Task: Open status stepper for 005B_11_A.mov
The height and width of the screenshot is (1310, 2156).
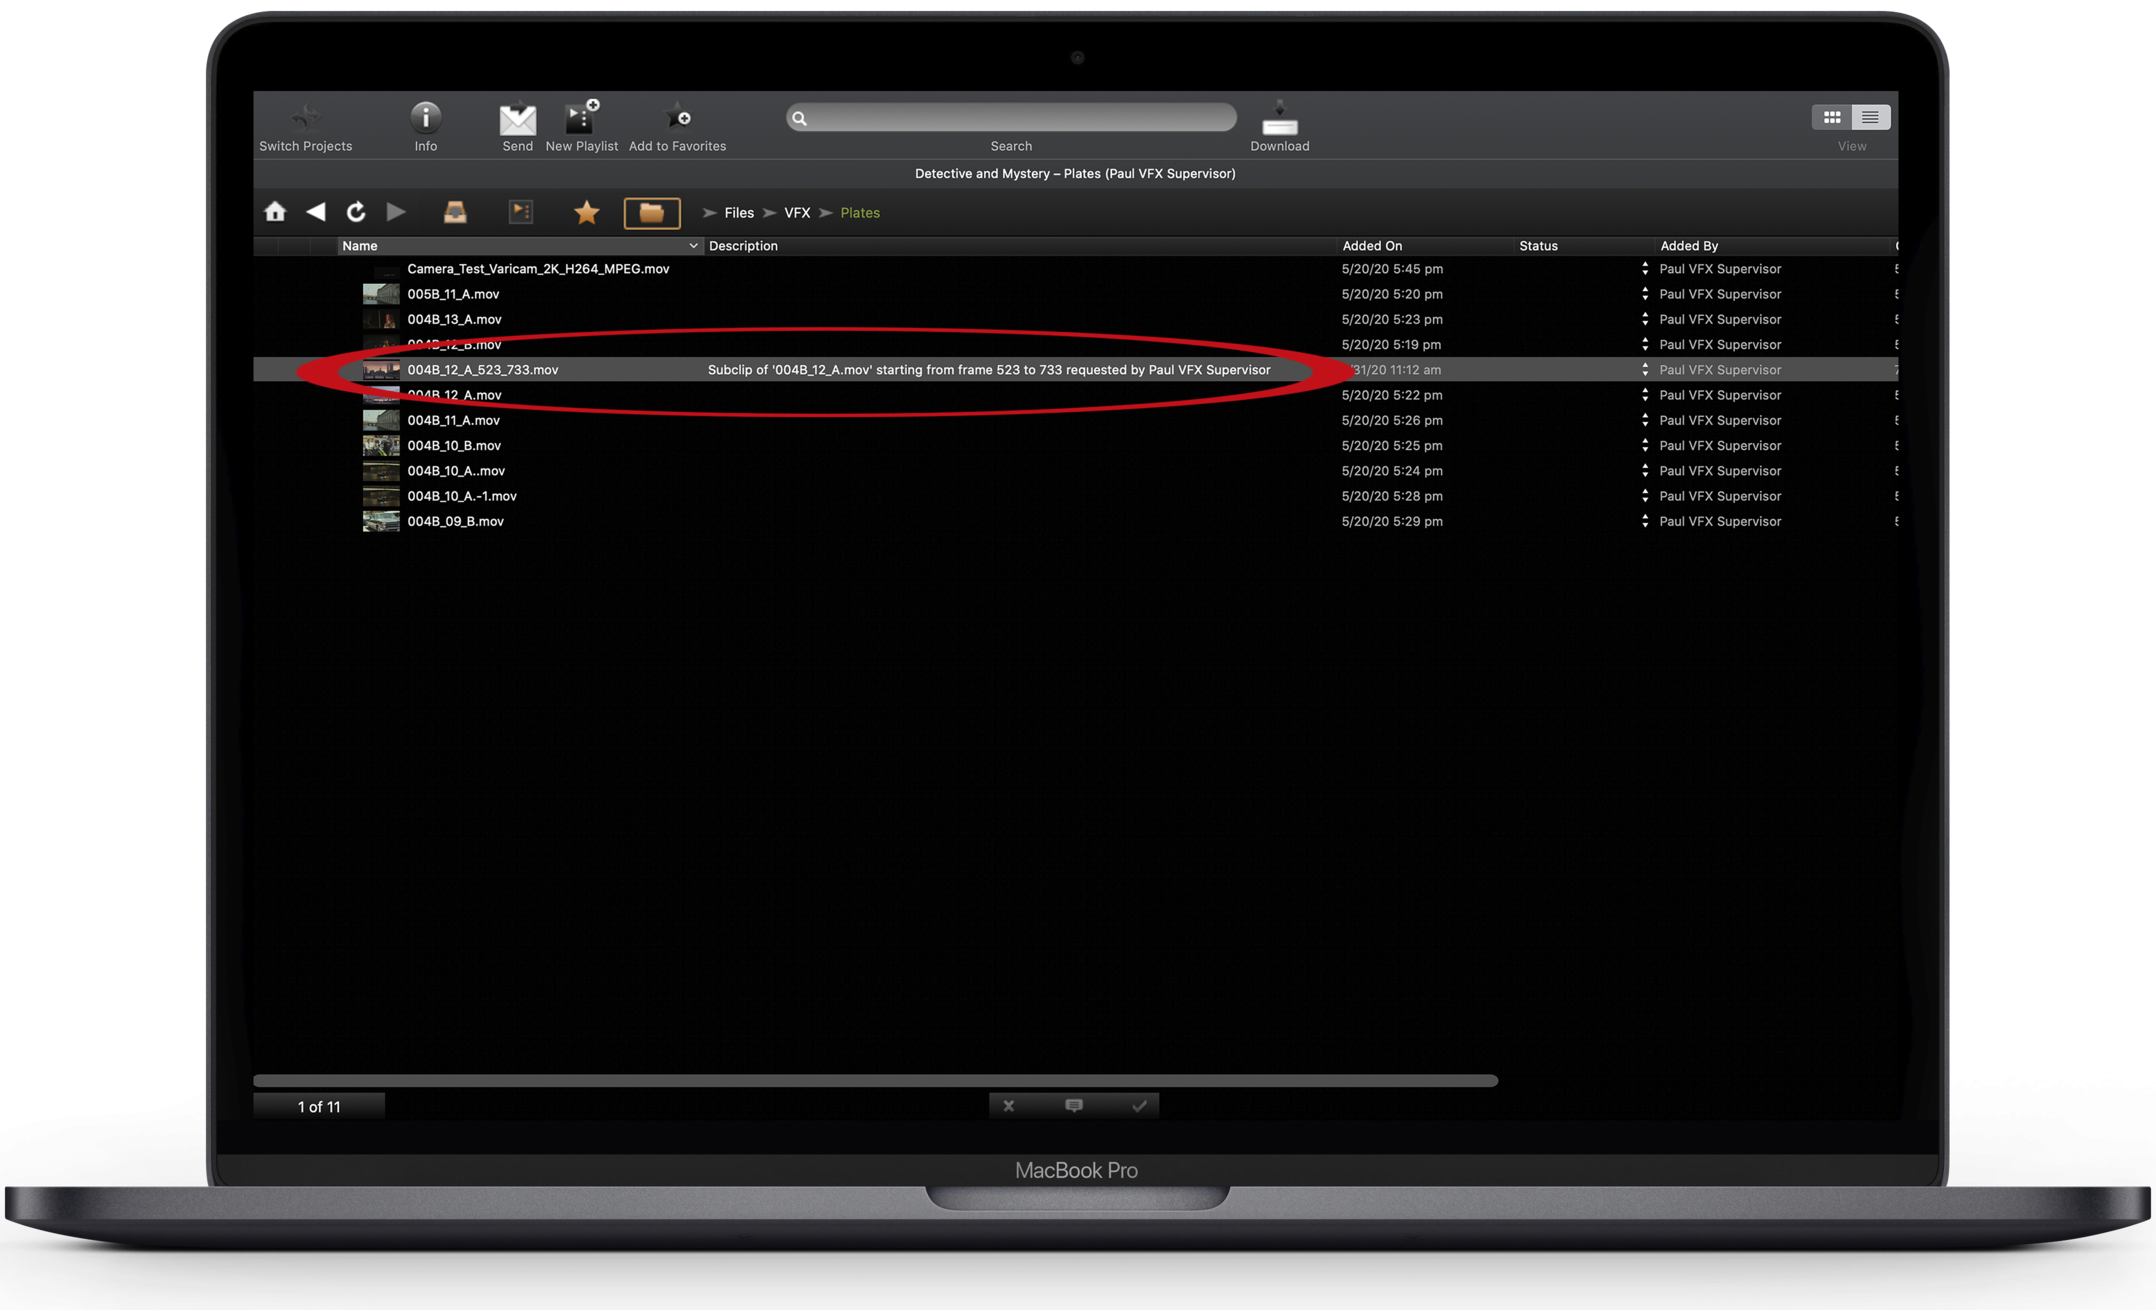Action: (1645, 294)
